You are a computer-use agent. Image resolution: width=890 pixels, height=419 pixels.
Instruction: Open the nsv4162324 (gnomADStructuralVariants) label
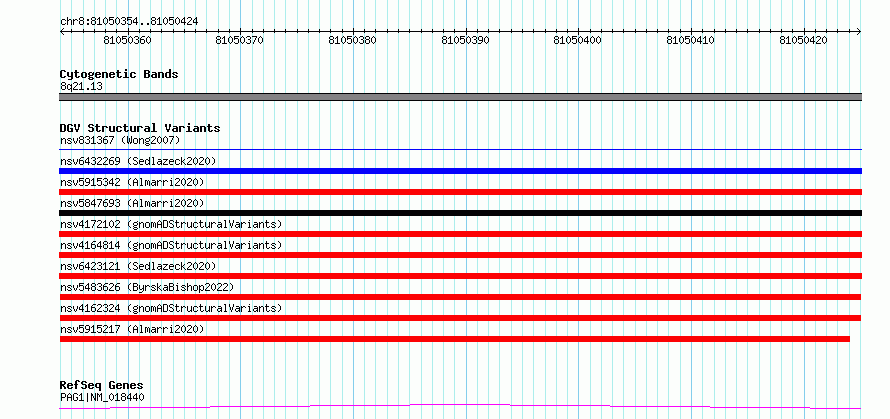171,308
